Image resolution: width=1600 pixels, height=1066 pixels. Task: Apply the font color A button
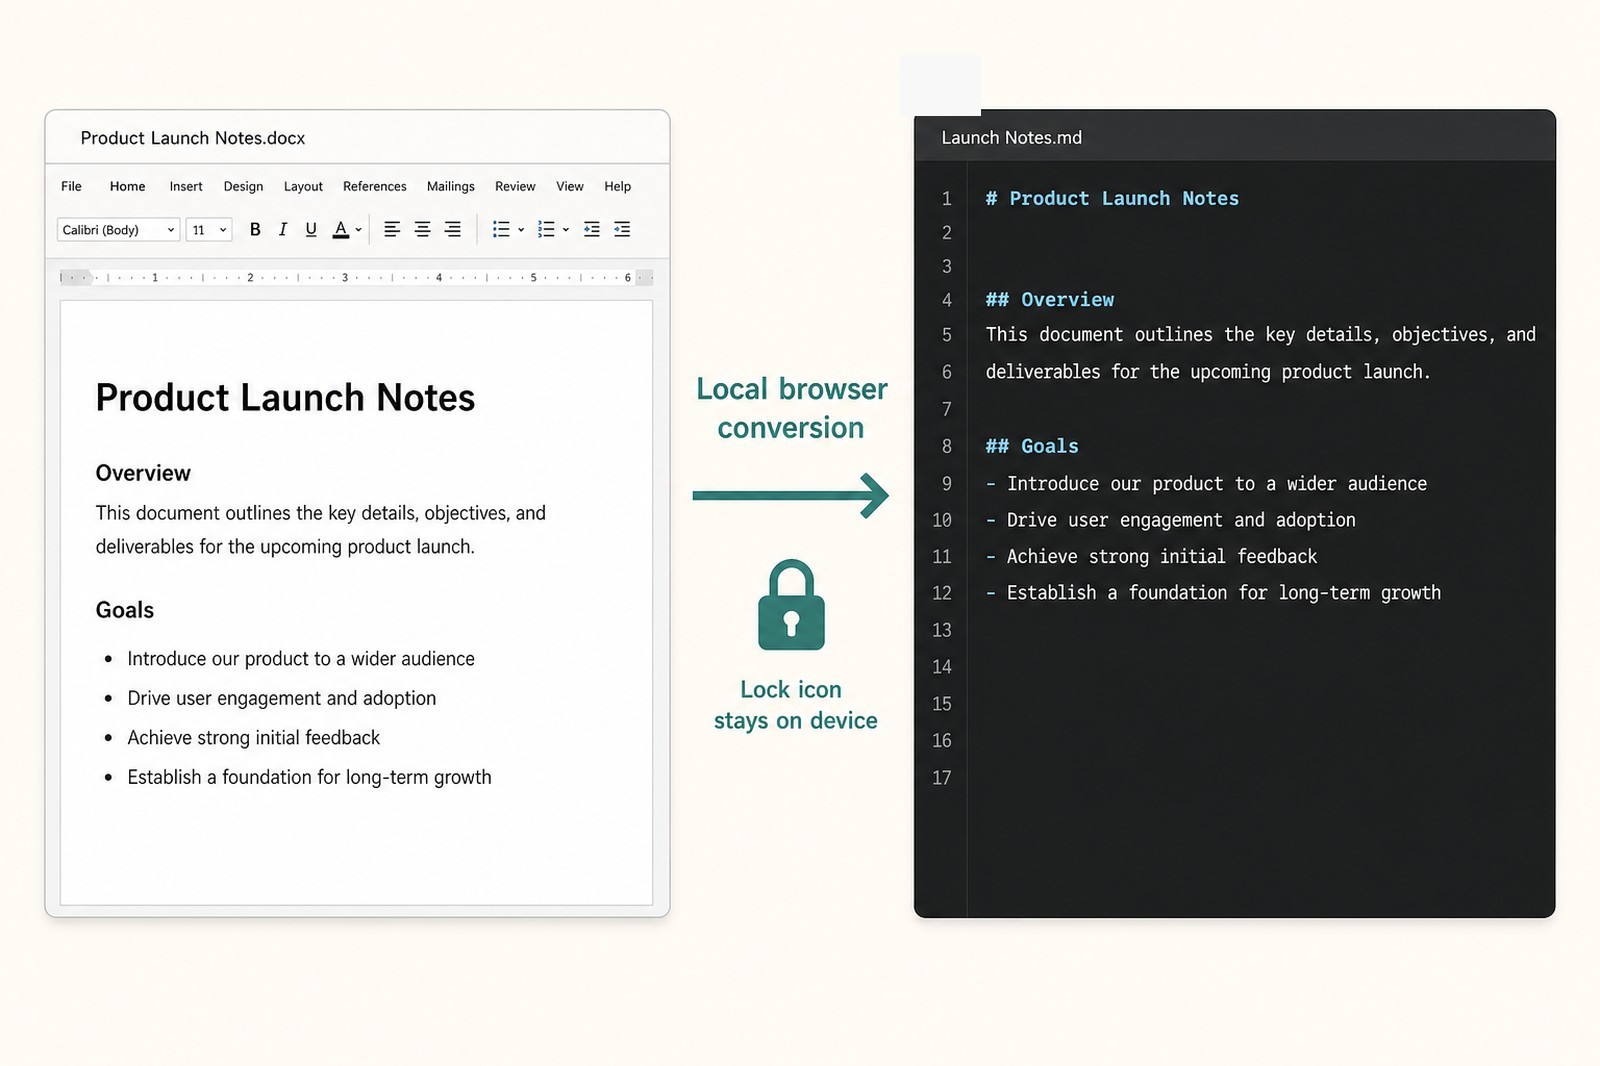[x=341, y=229]
